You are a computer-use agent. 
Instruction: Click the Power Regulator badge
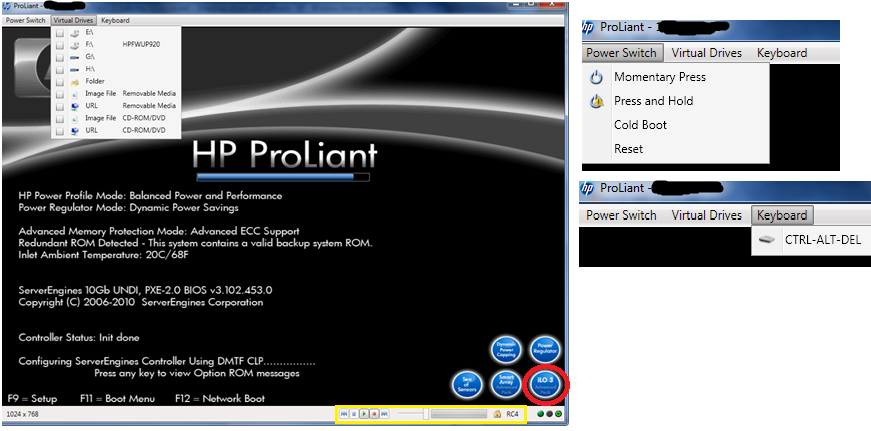[x=545, y=350]
